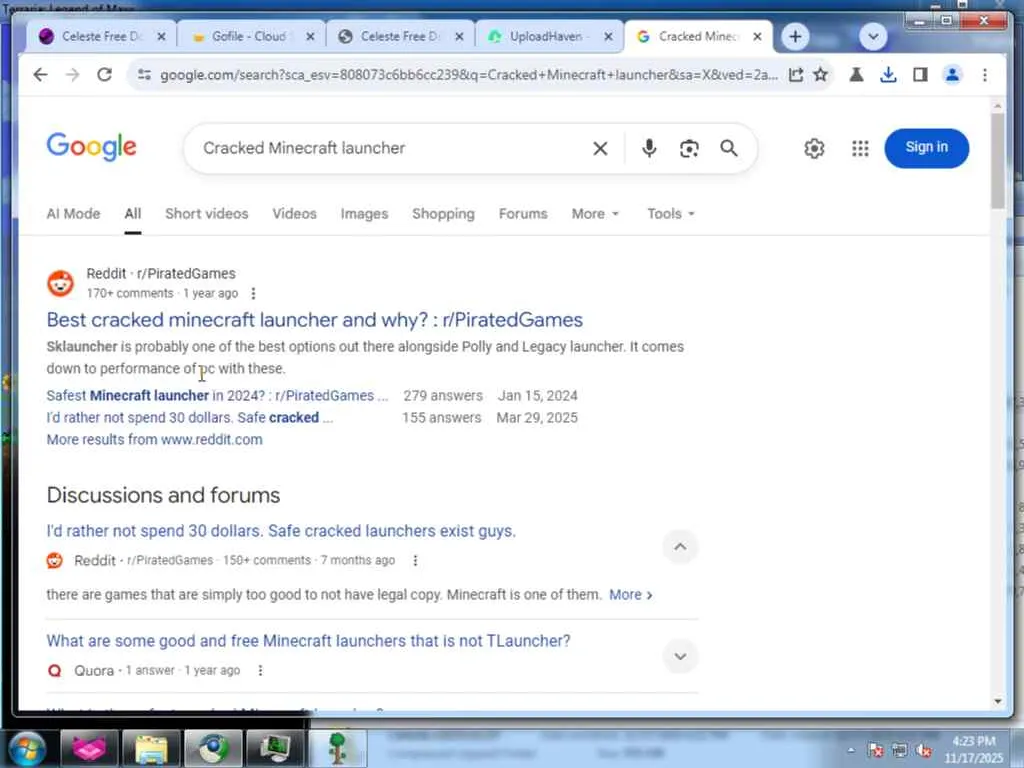Select the Images search filter
This screenshot has width=1024, height=768.
click(364, 214)
